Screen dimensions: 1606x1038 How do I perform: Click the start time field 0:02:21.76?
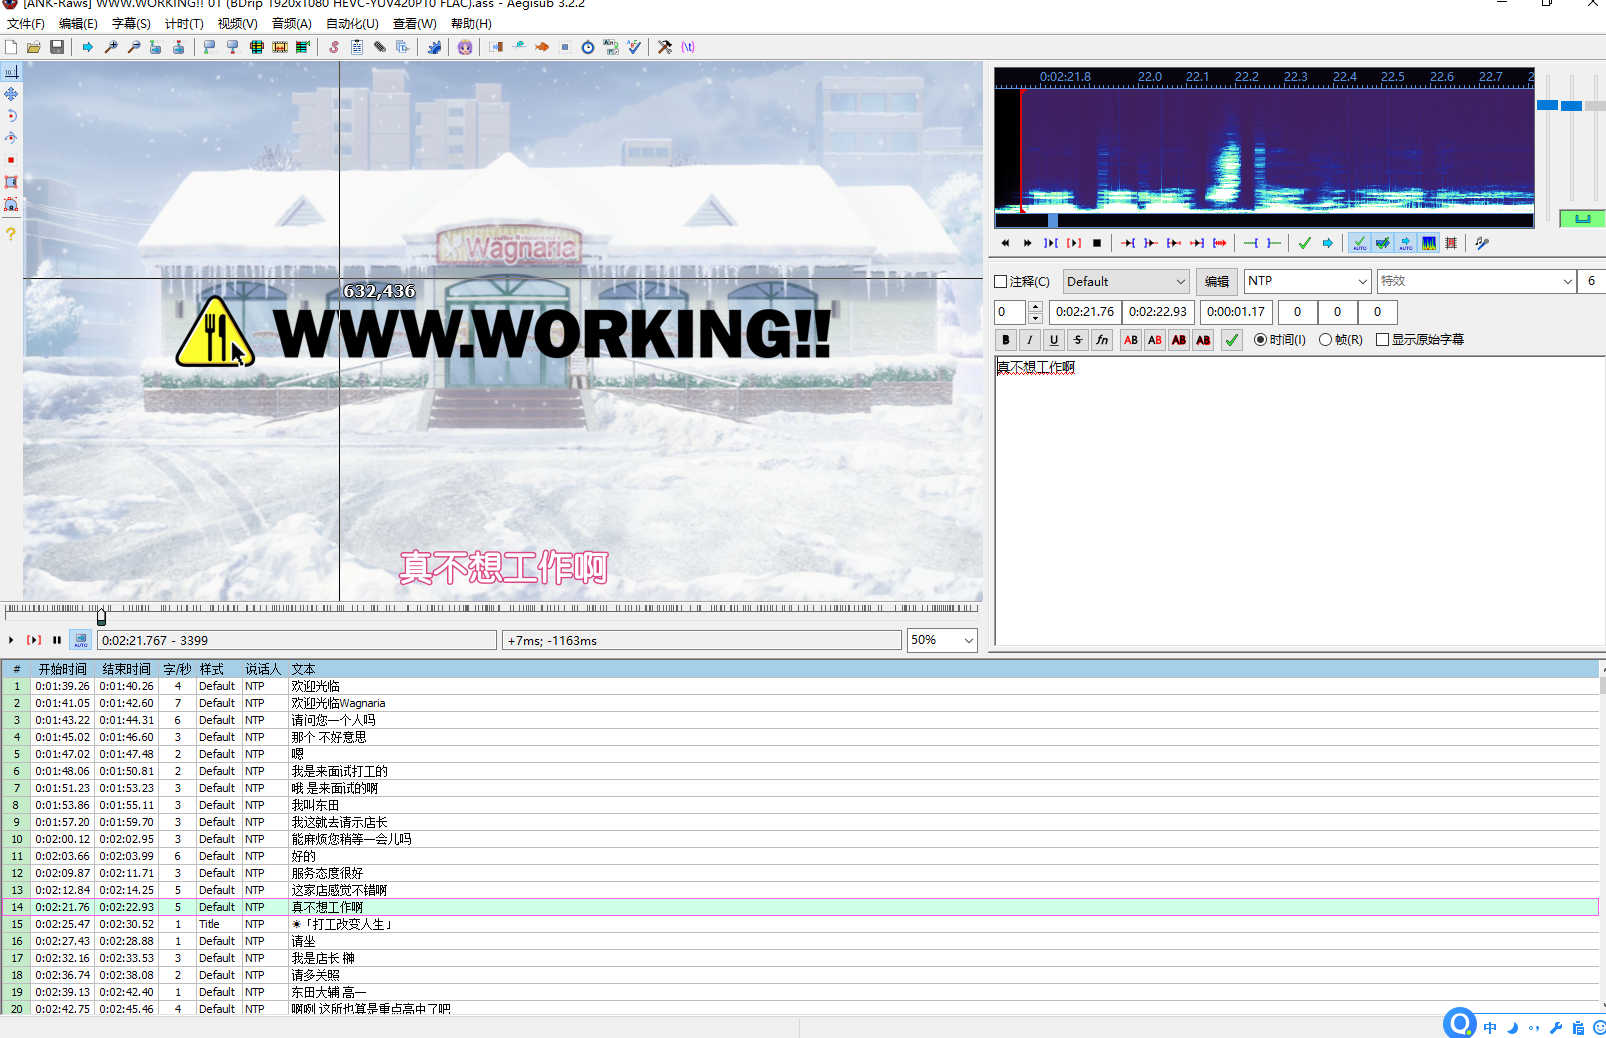[1085, 312]
